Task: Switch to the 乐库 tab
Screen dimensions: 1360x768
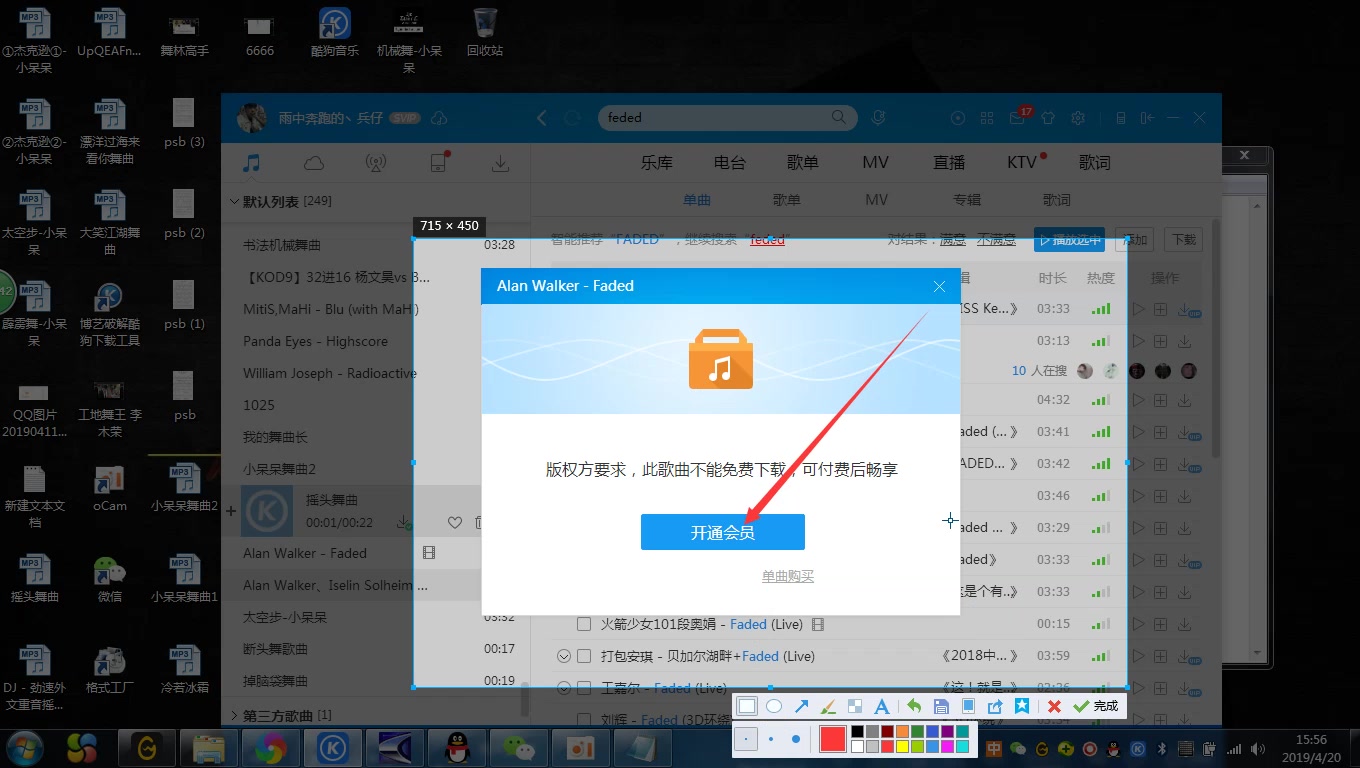Action: 657,162
